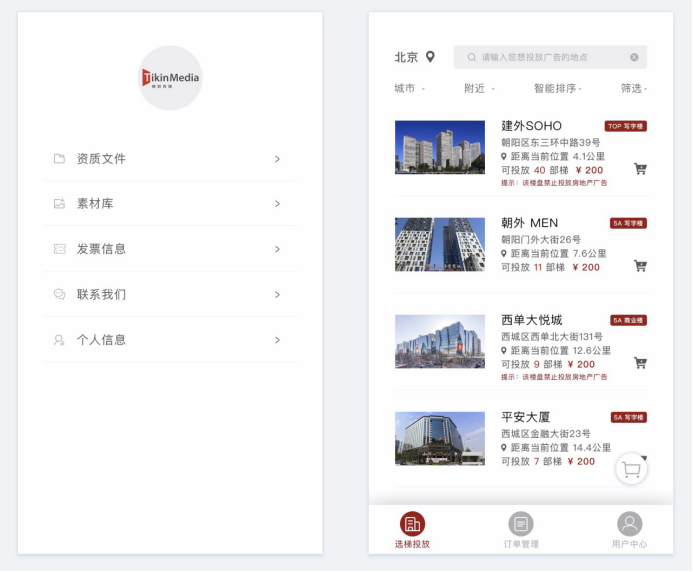Open 素材库 via its chevron arrow
This screenshot has width=693, height=572.
tap(277, 204)
